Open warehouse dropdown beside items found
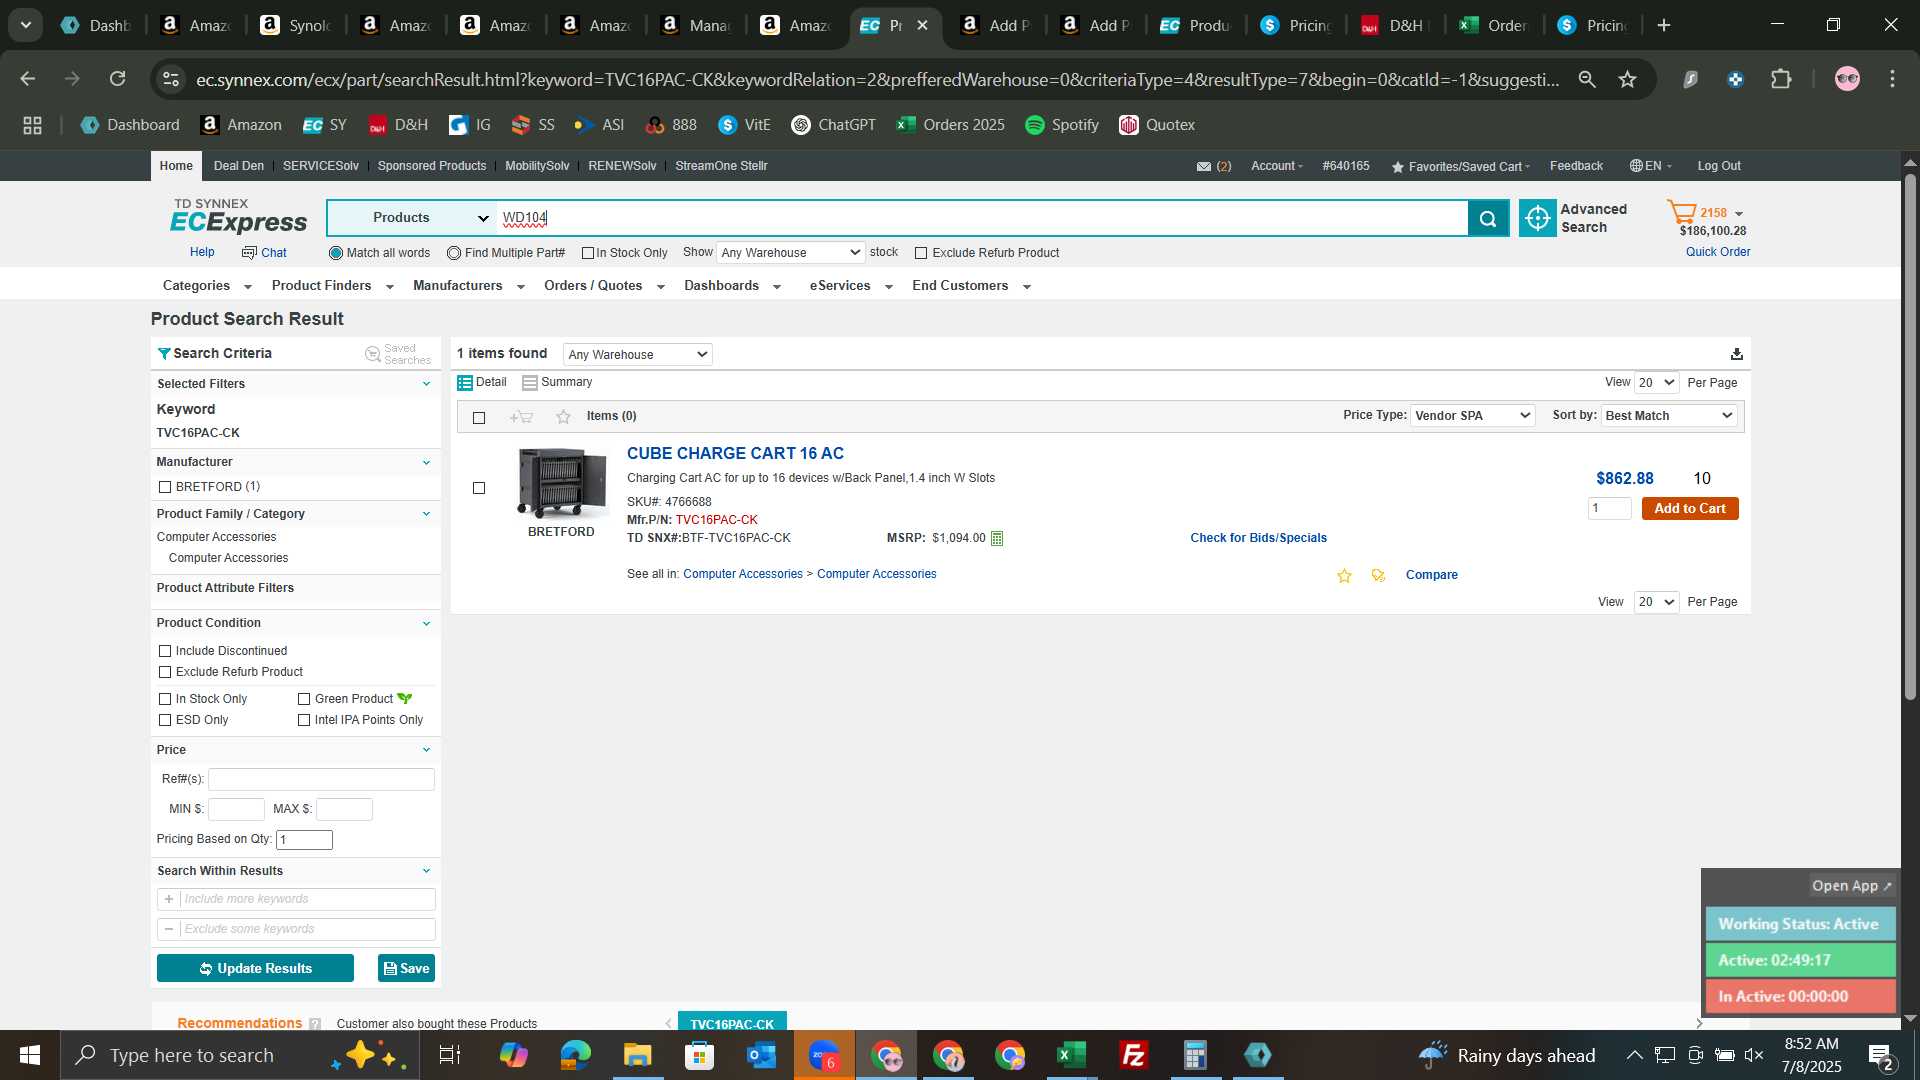The width and height of the screenshot is (1920, 1080). [638, 355]
